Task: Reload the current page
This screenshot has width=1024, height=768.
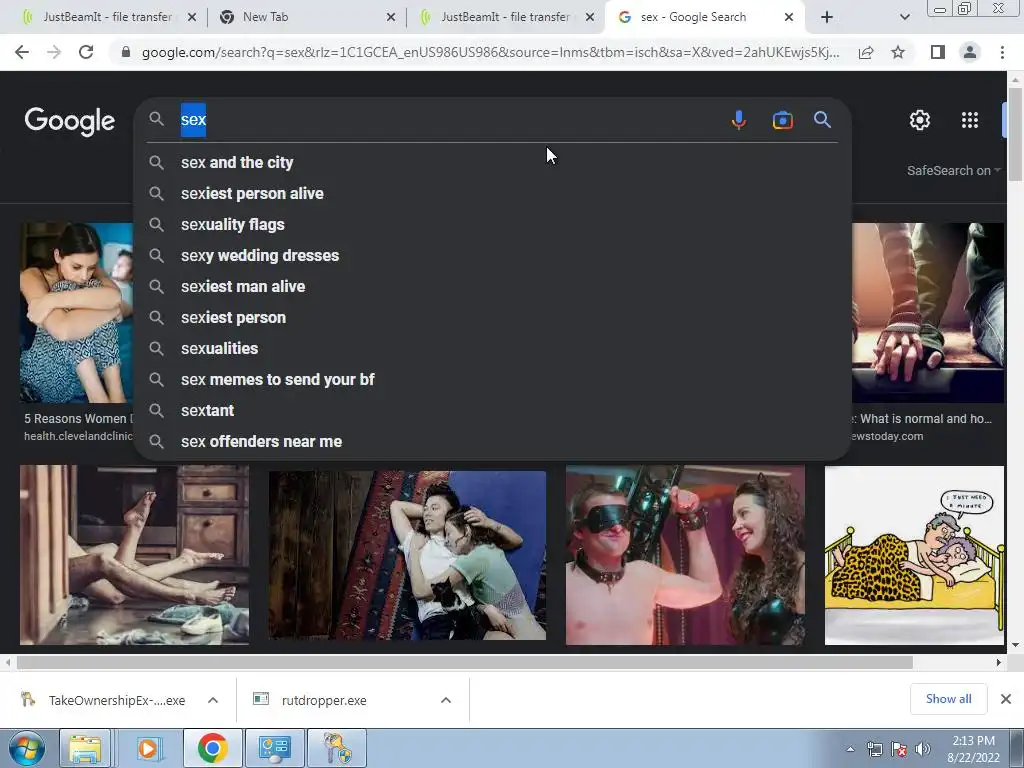Action: pos(86,52)
